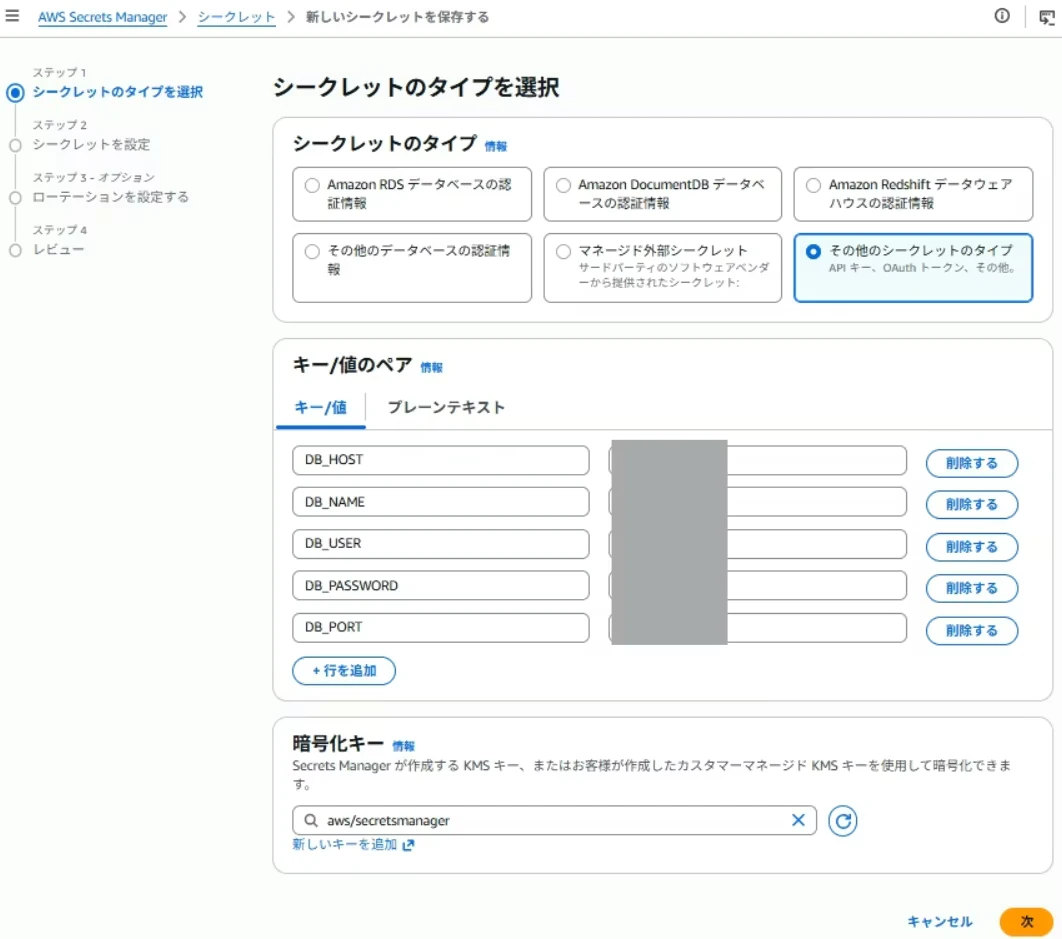Delete the DB_HOST row with 削除する
Viewport: 1062px width, 939px height.
971,463
